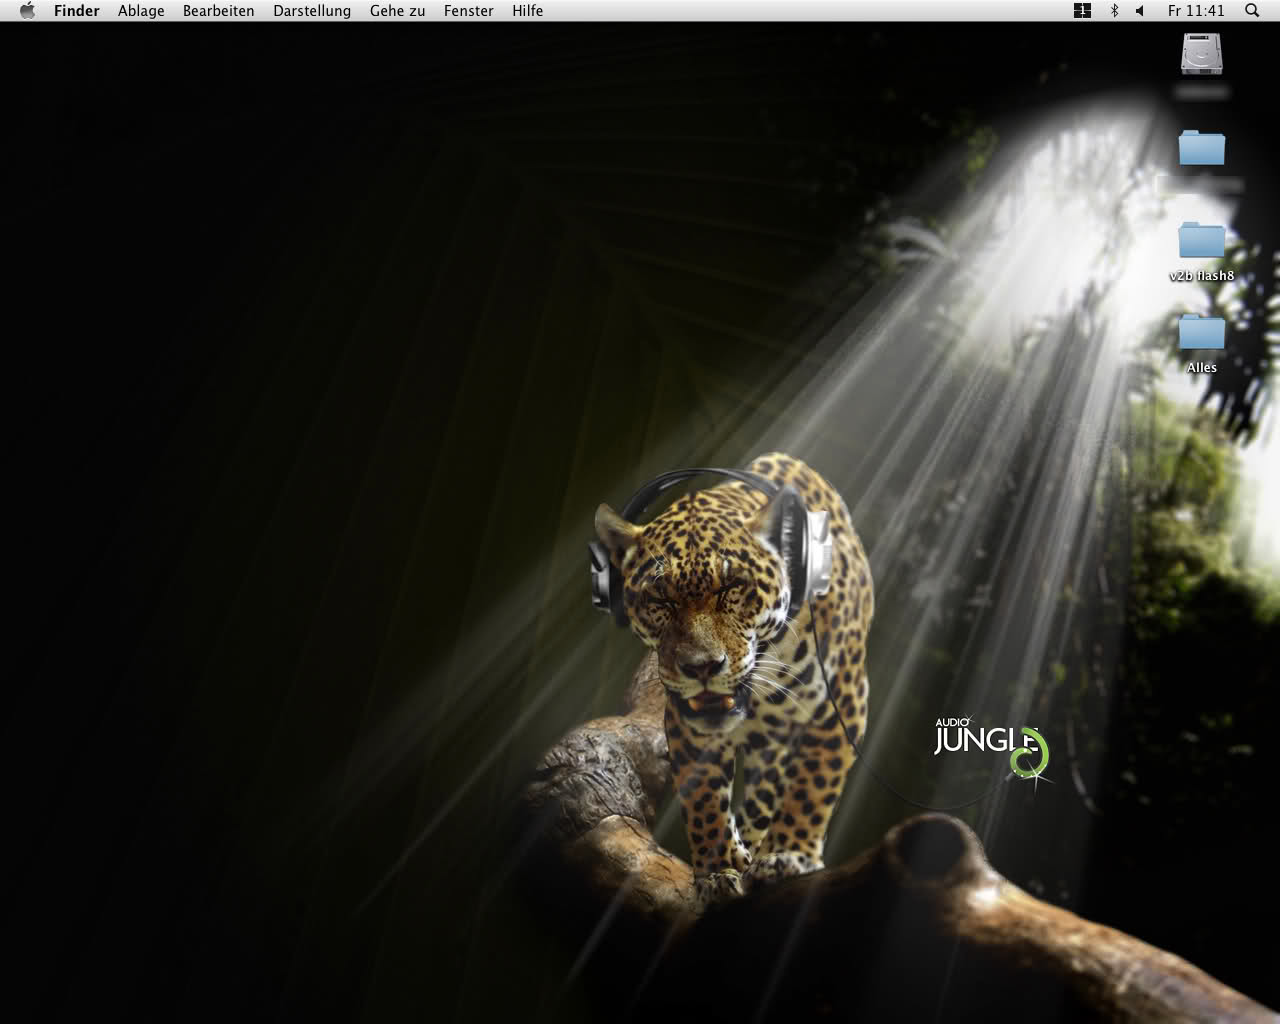1280x1024 pixels.
Task: Open the Gehe zu menu
Action: (397, 11)
